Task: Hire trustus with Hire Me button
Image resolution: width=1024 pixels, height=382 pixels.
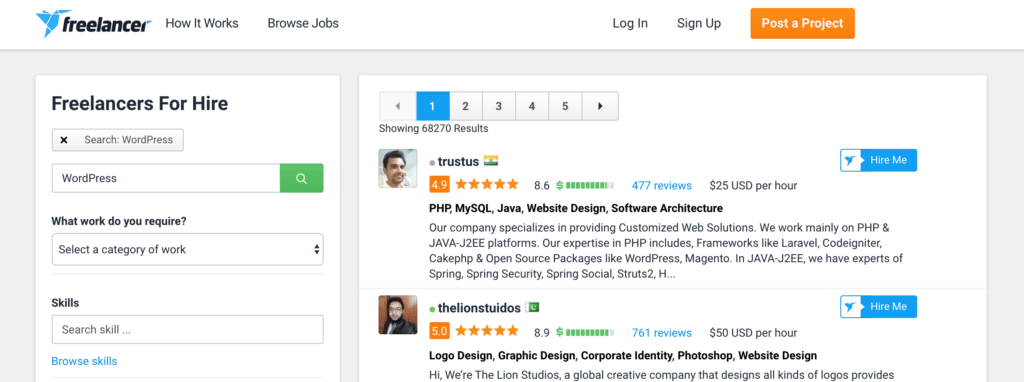Action: (x=878, y=160)
